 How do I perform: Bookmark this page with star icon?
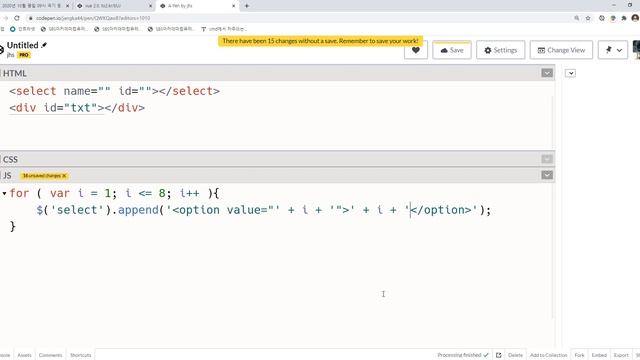[588, 18]
